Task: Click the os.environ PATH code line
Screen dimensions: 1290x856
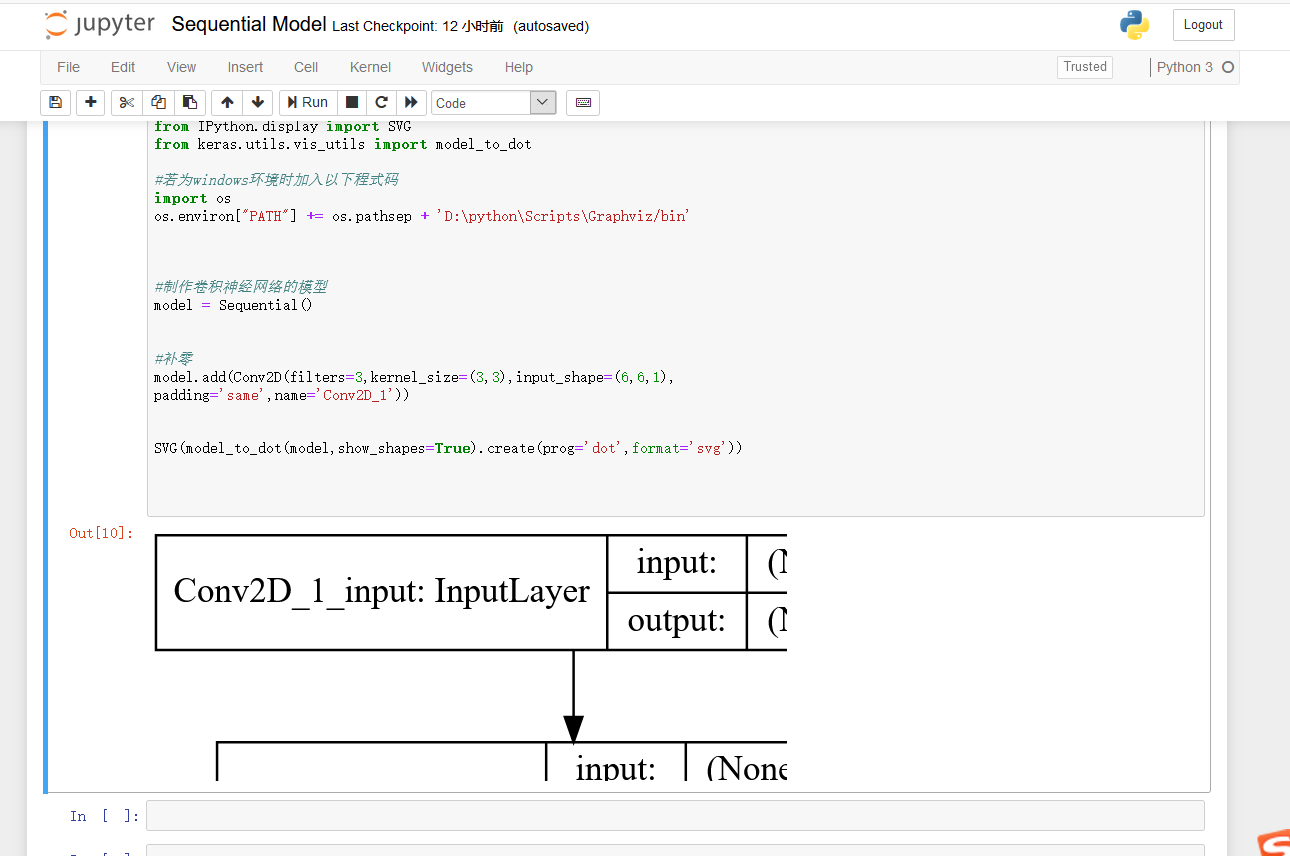Action: pos(422,216)
